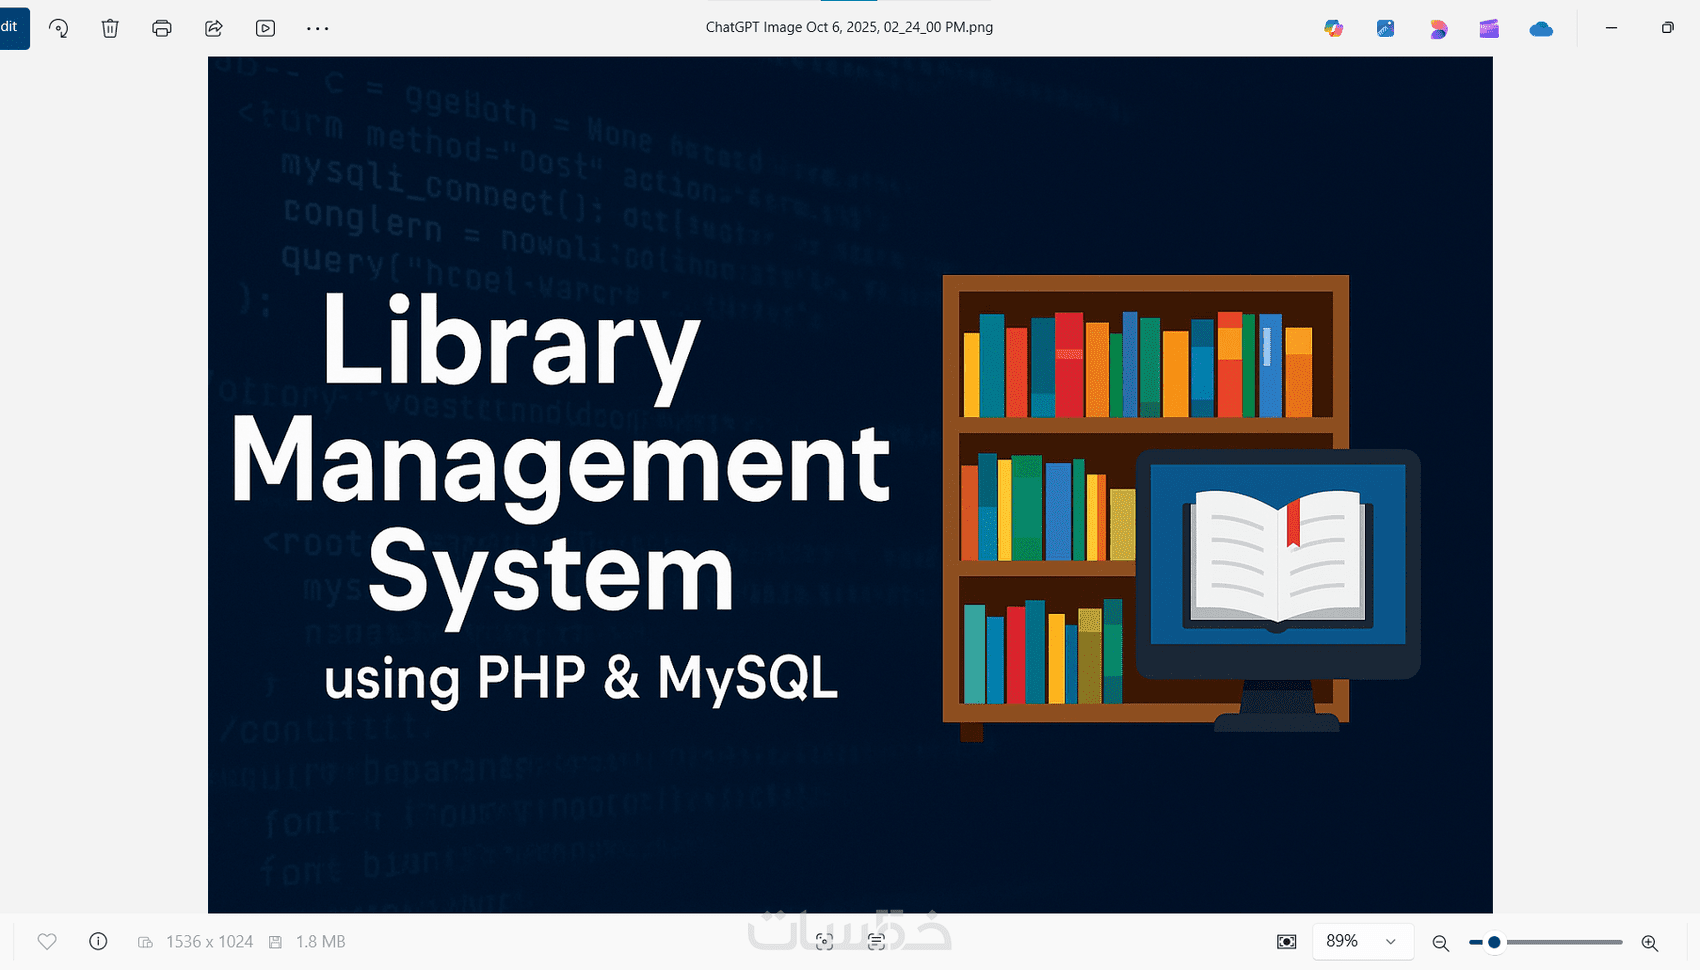Rotate the image with the rotate icon
Screen dimensions: 1700x970
coord(59,28)
